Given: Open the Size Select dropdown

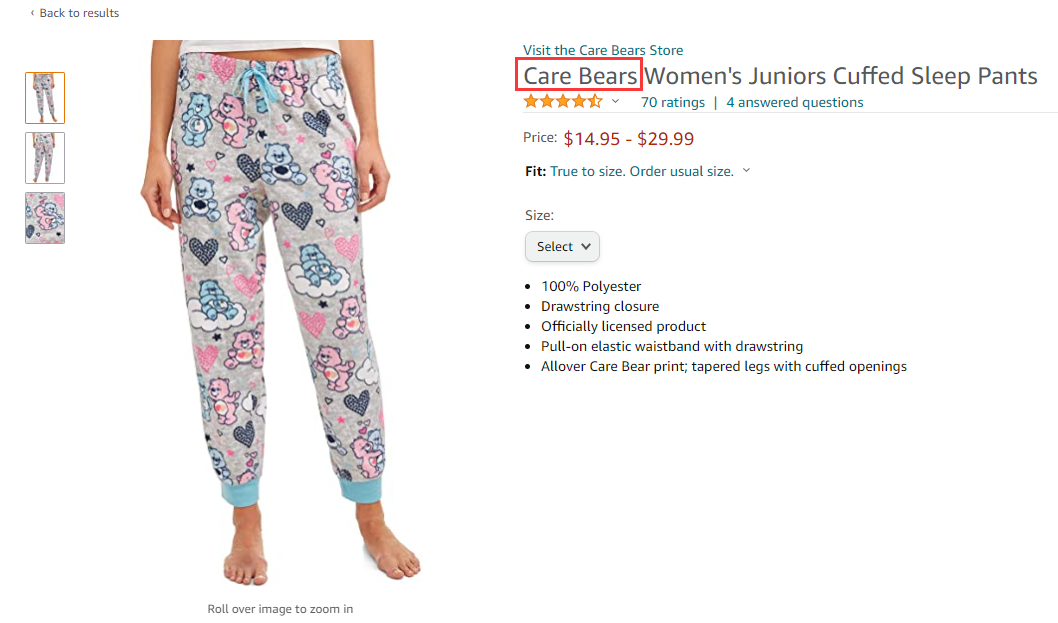Looking at the screenshot, I should [562, 246].
